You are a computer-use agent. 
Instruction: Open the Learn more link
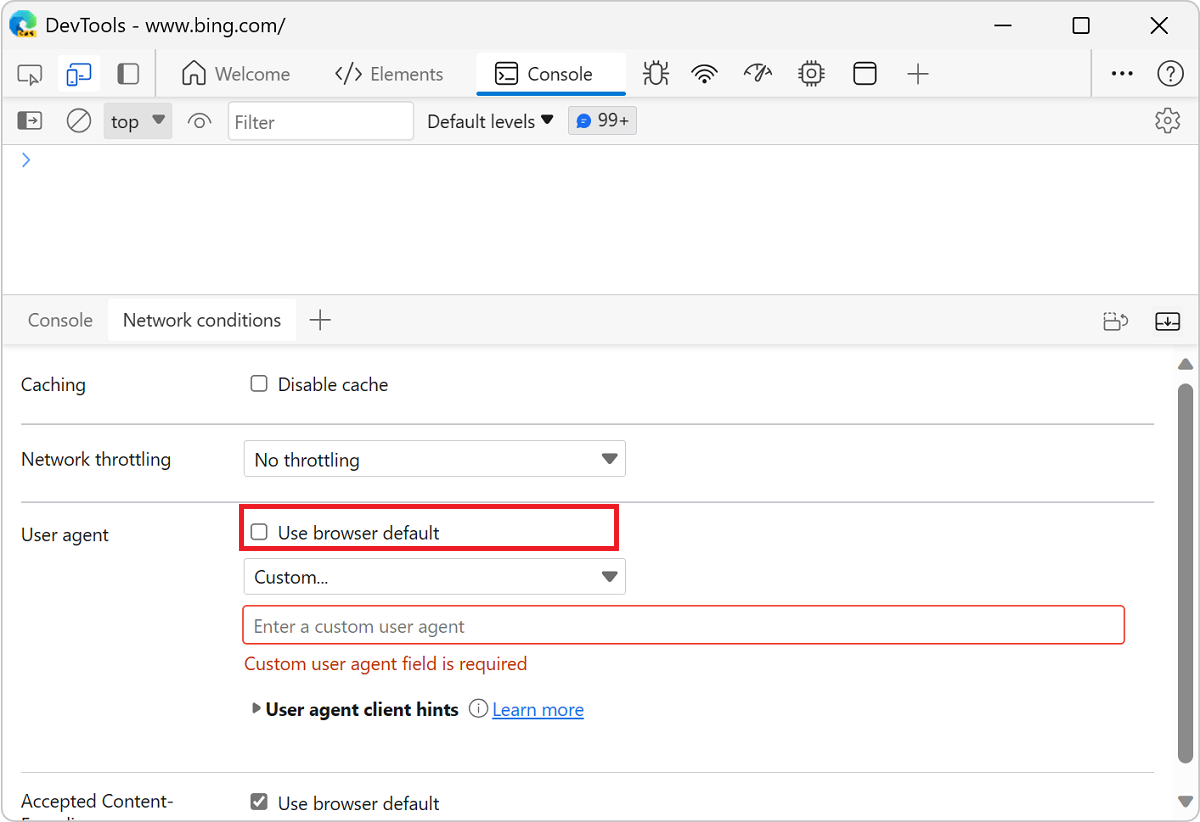pyautogui.click(x=538, y=710)
